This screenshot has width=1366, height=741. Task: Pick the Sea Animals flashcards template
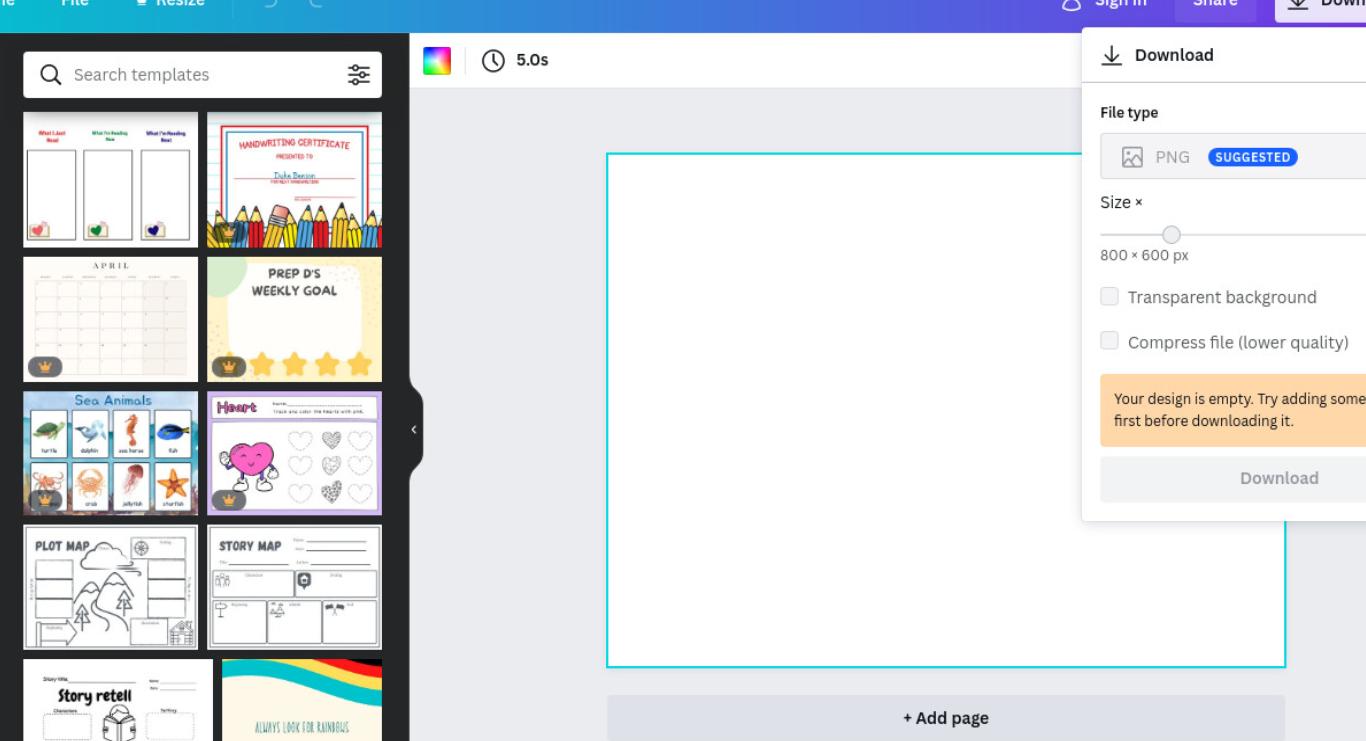coord(111,453)
